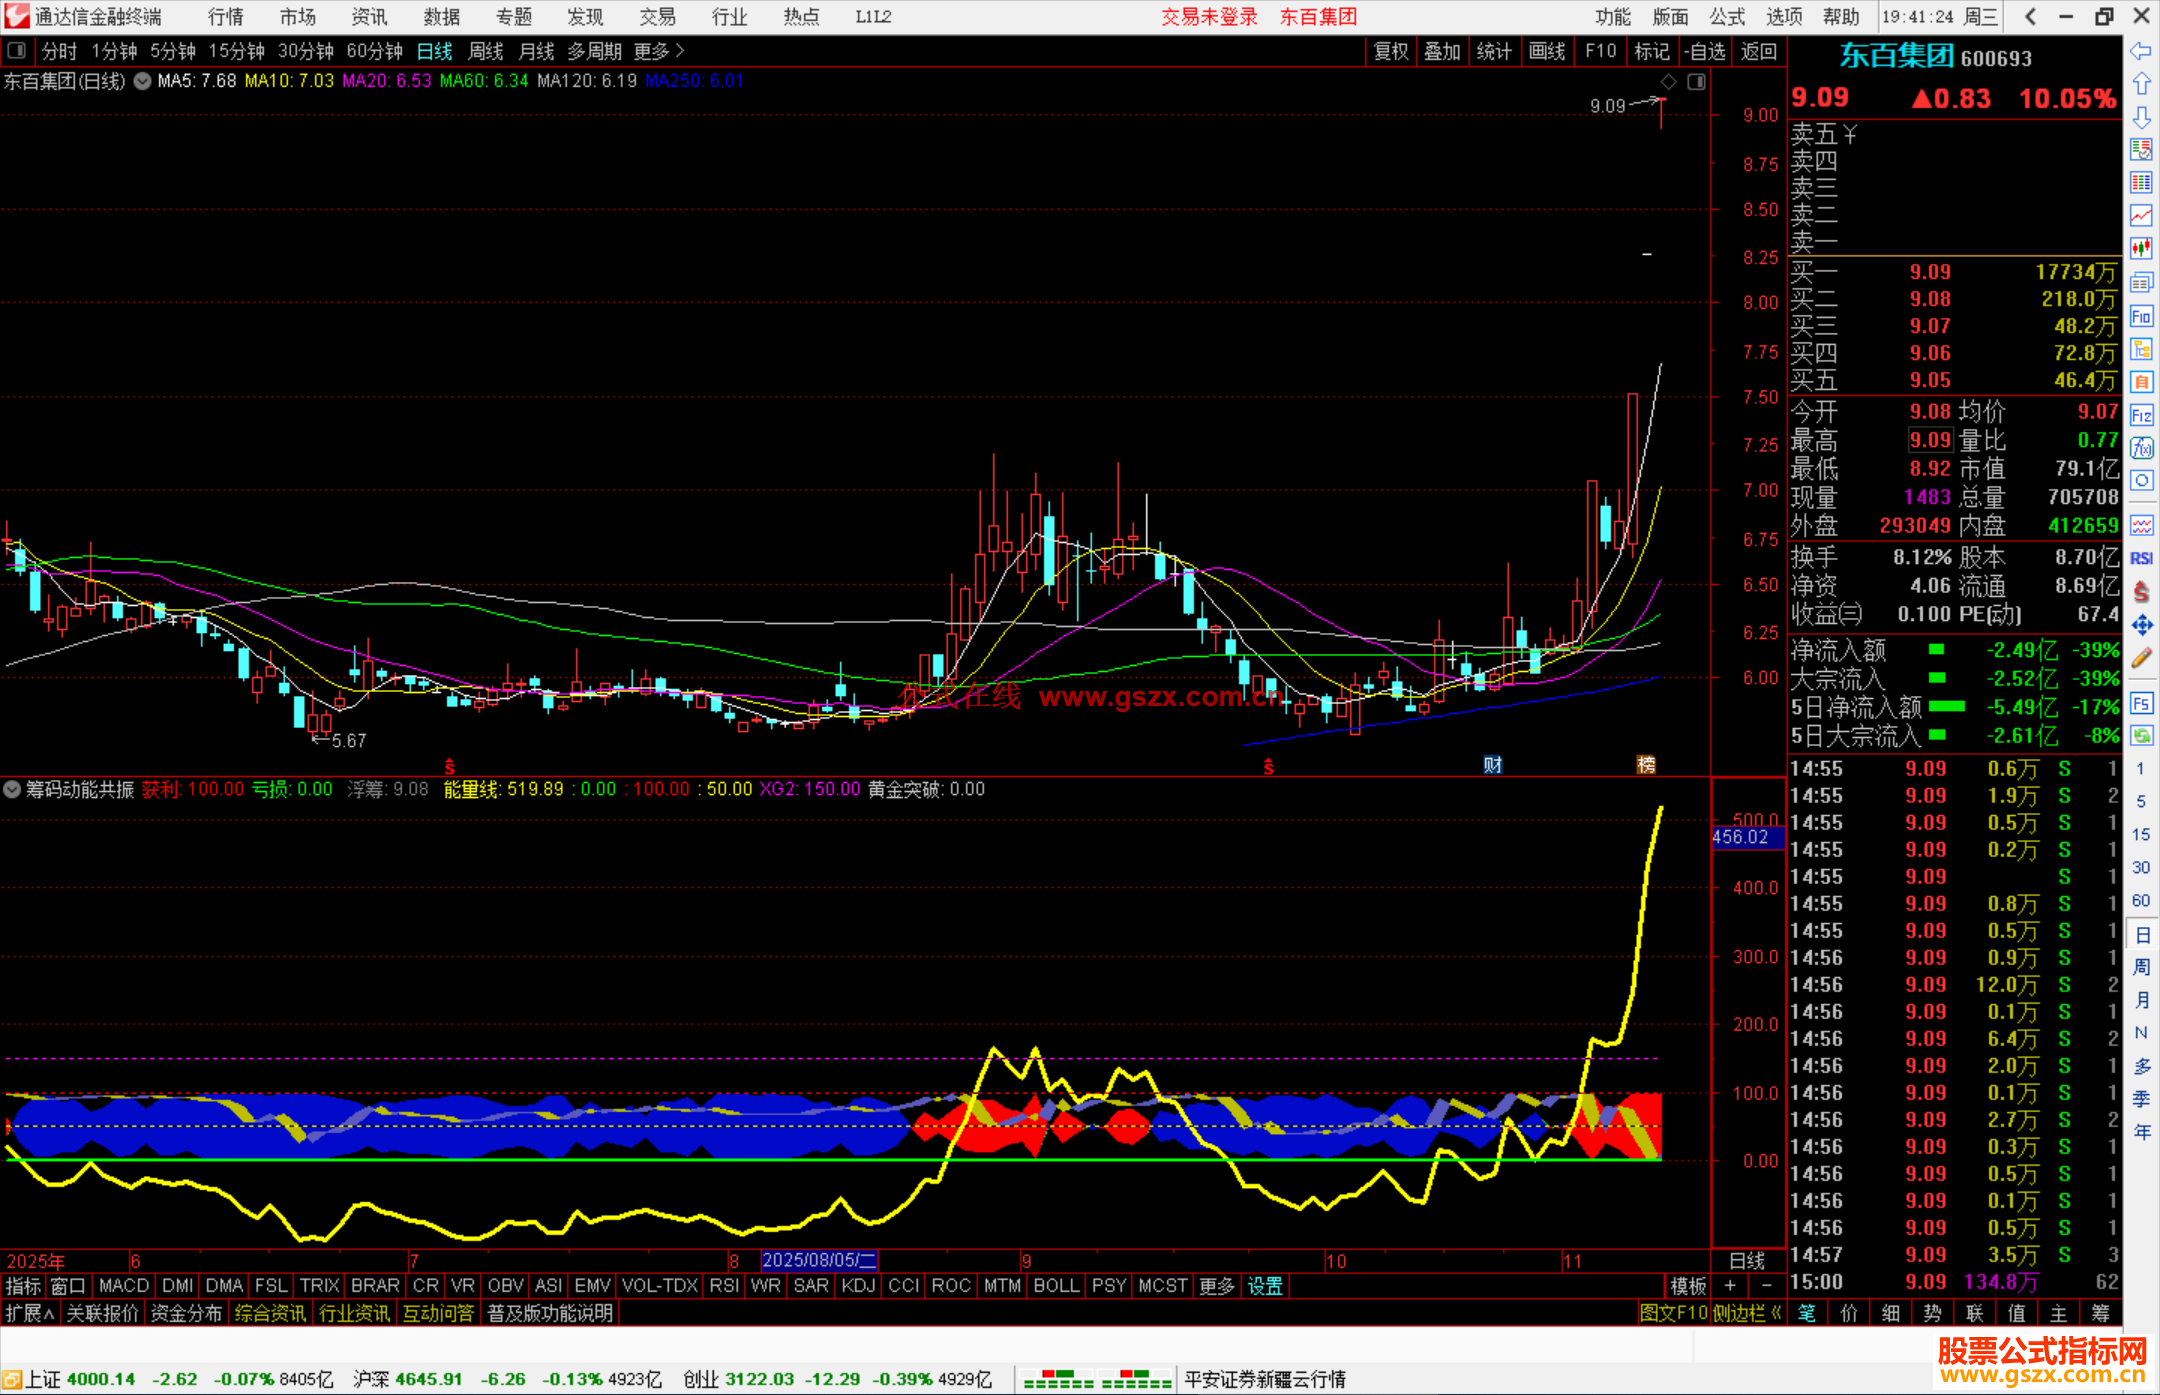Click the 画线 drawing button
The image size is (2160, 1395).
(1547, 51)
